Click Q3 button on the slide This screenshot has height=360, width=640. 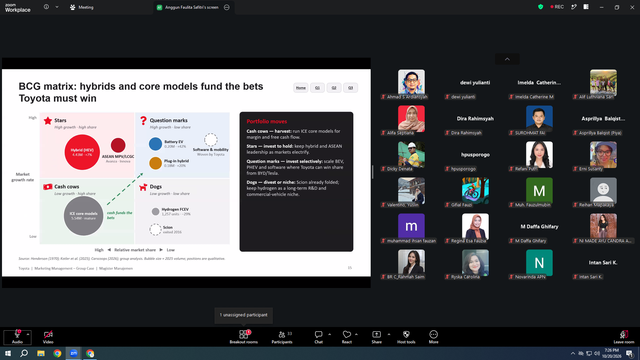[350, 88]
